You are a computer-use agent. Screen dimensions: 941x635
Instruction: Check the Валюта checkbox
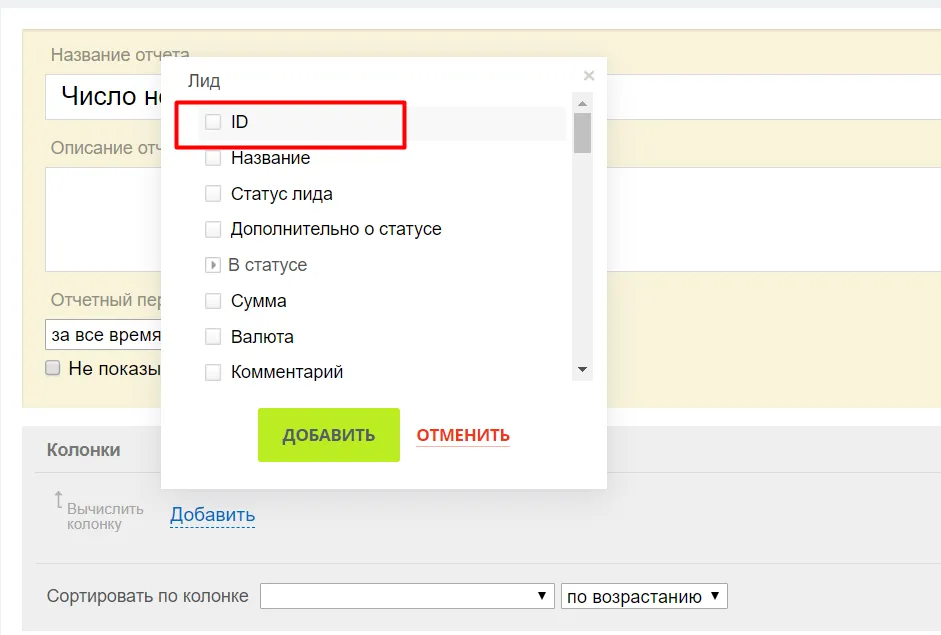tap(213, 337)
